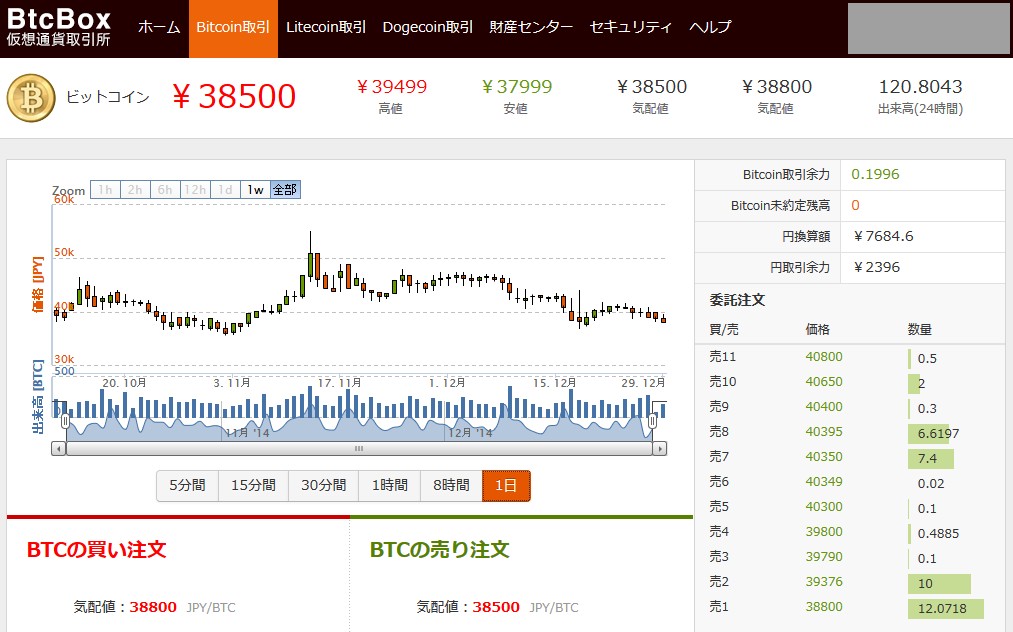
Task: Click the Bitcoin取引余力 value 0.1996
Action: coord(875,174)
